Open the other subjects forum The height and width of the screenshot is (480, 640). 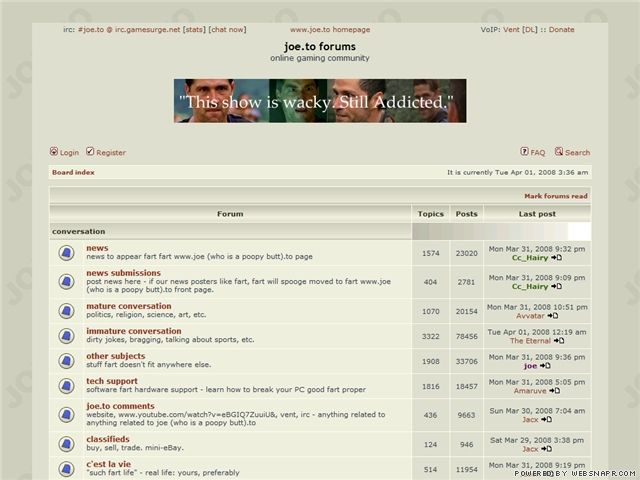pos(116,356)
